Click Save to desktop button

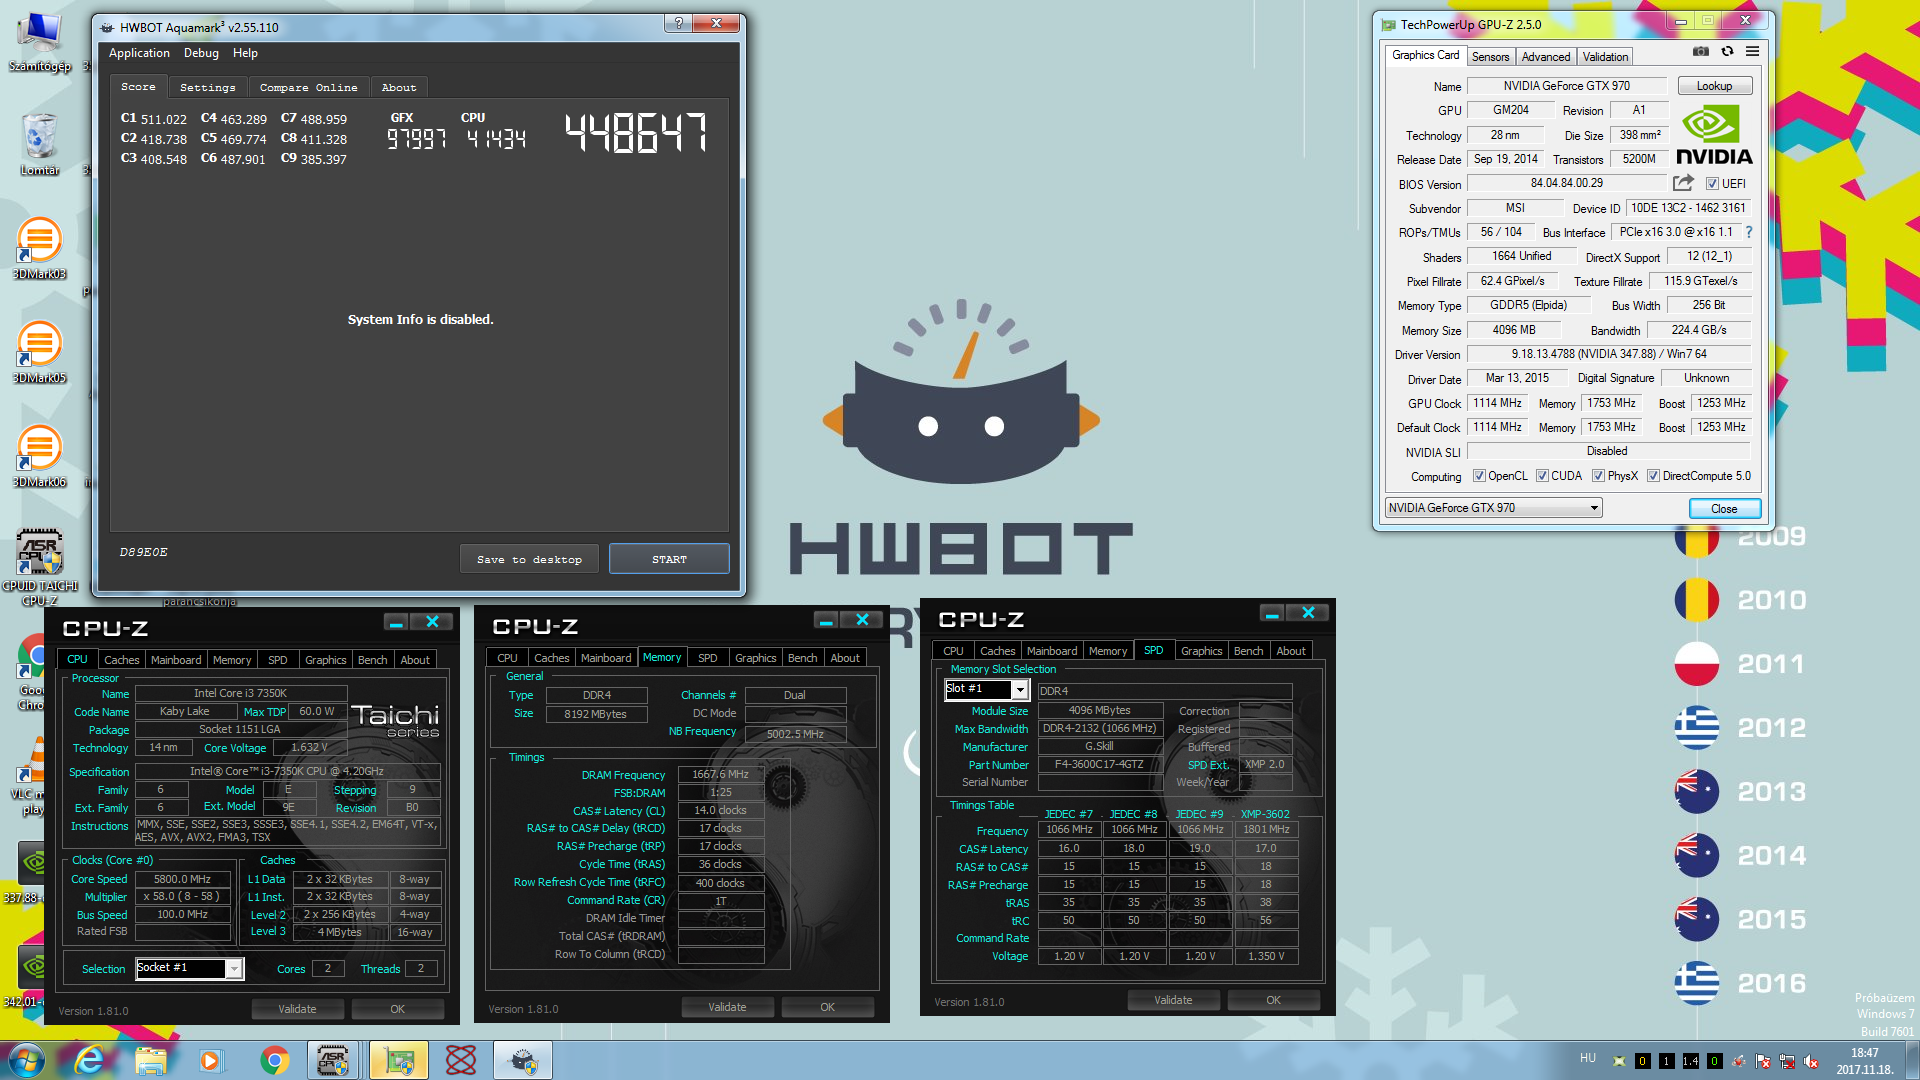529,559
